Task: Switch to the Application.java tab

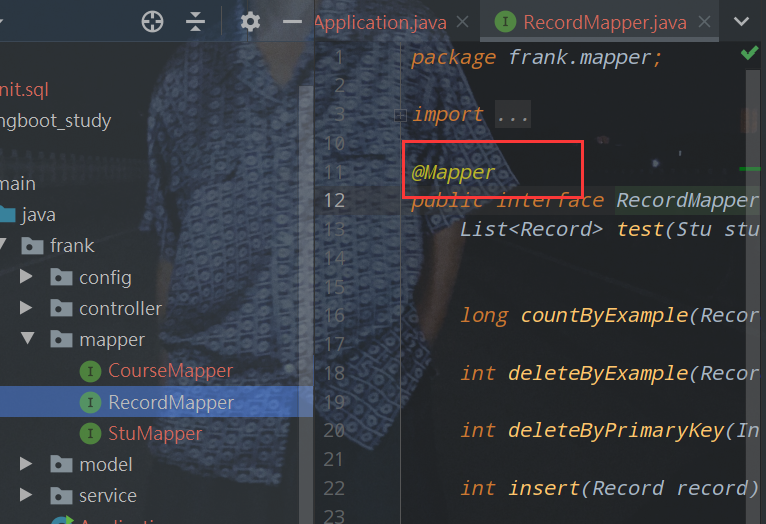Action: pyautogui.click(x=381, y=22)
